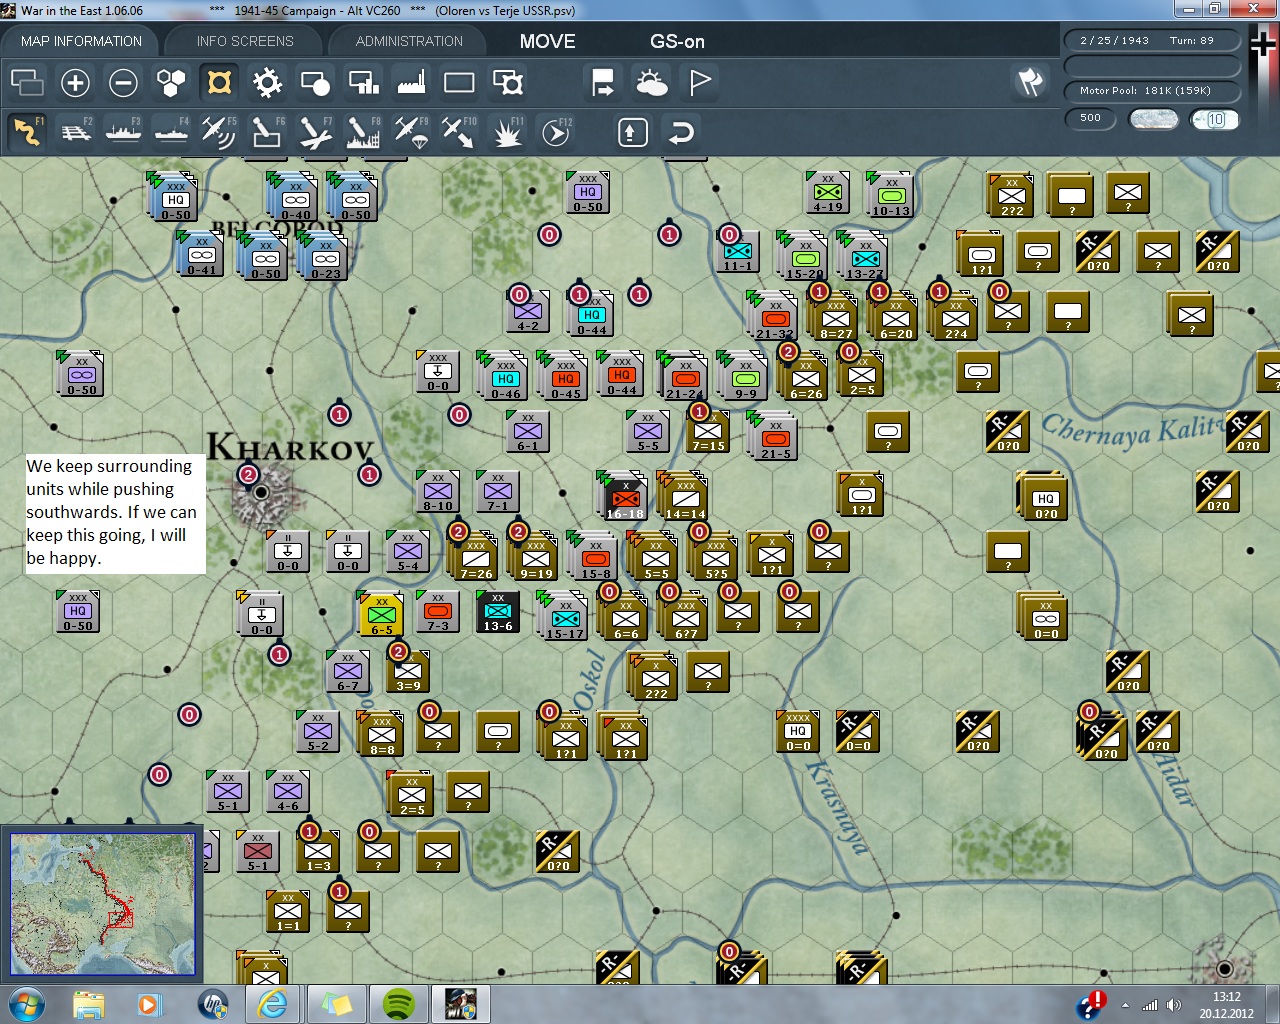The width and height of the screenshot is (1280, 1024).
Task: Click the zoom in plus icon
Action: (75, 83)
